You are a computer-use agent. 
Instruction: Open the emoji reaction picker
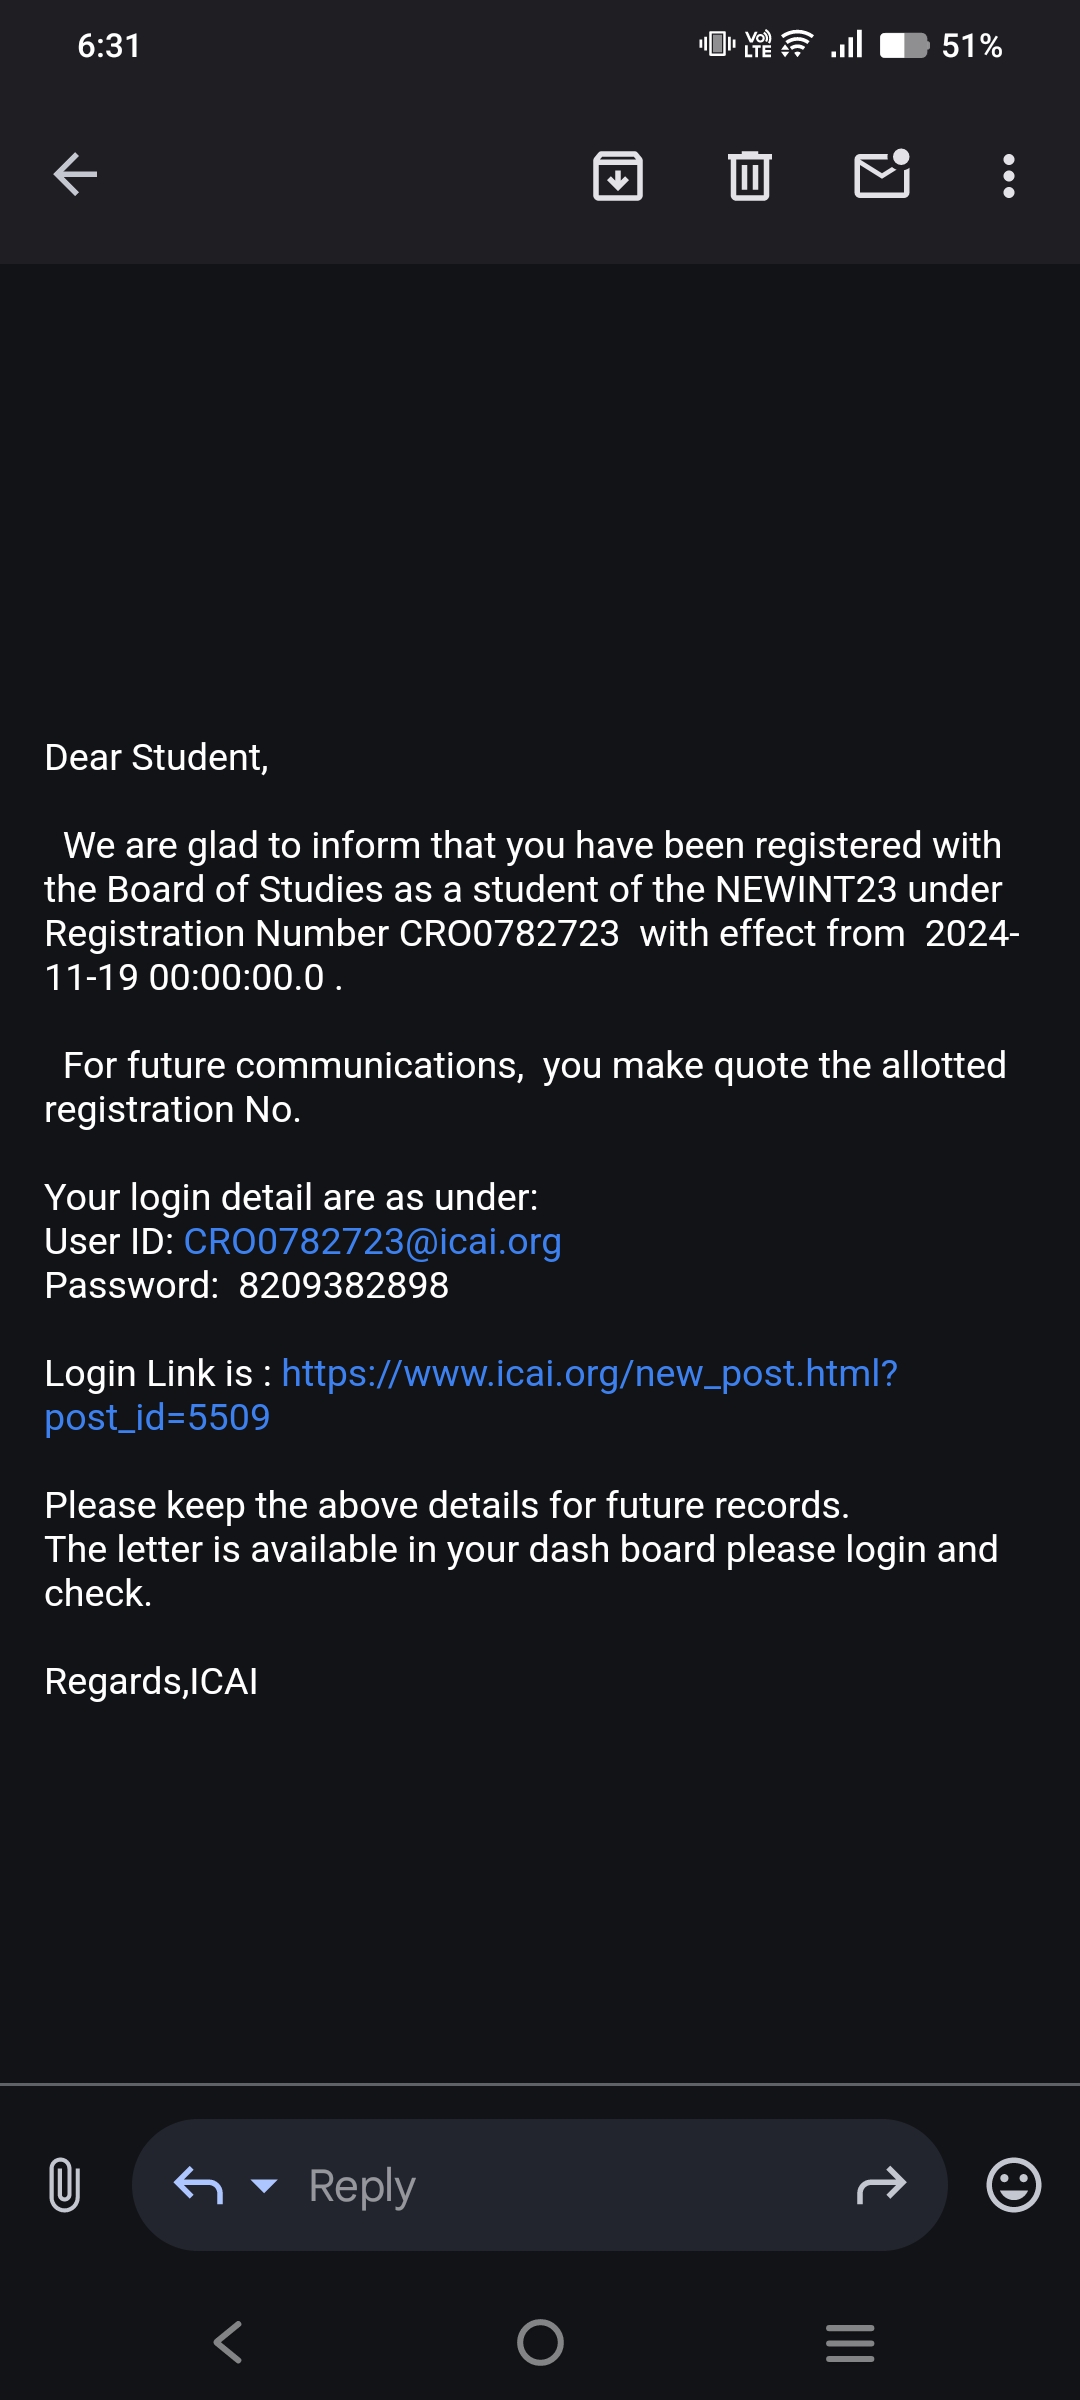tap(1013, 2185)
